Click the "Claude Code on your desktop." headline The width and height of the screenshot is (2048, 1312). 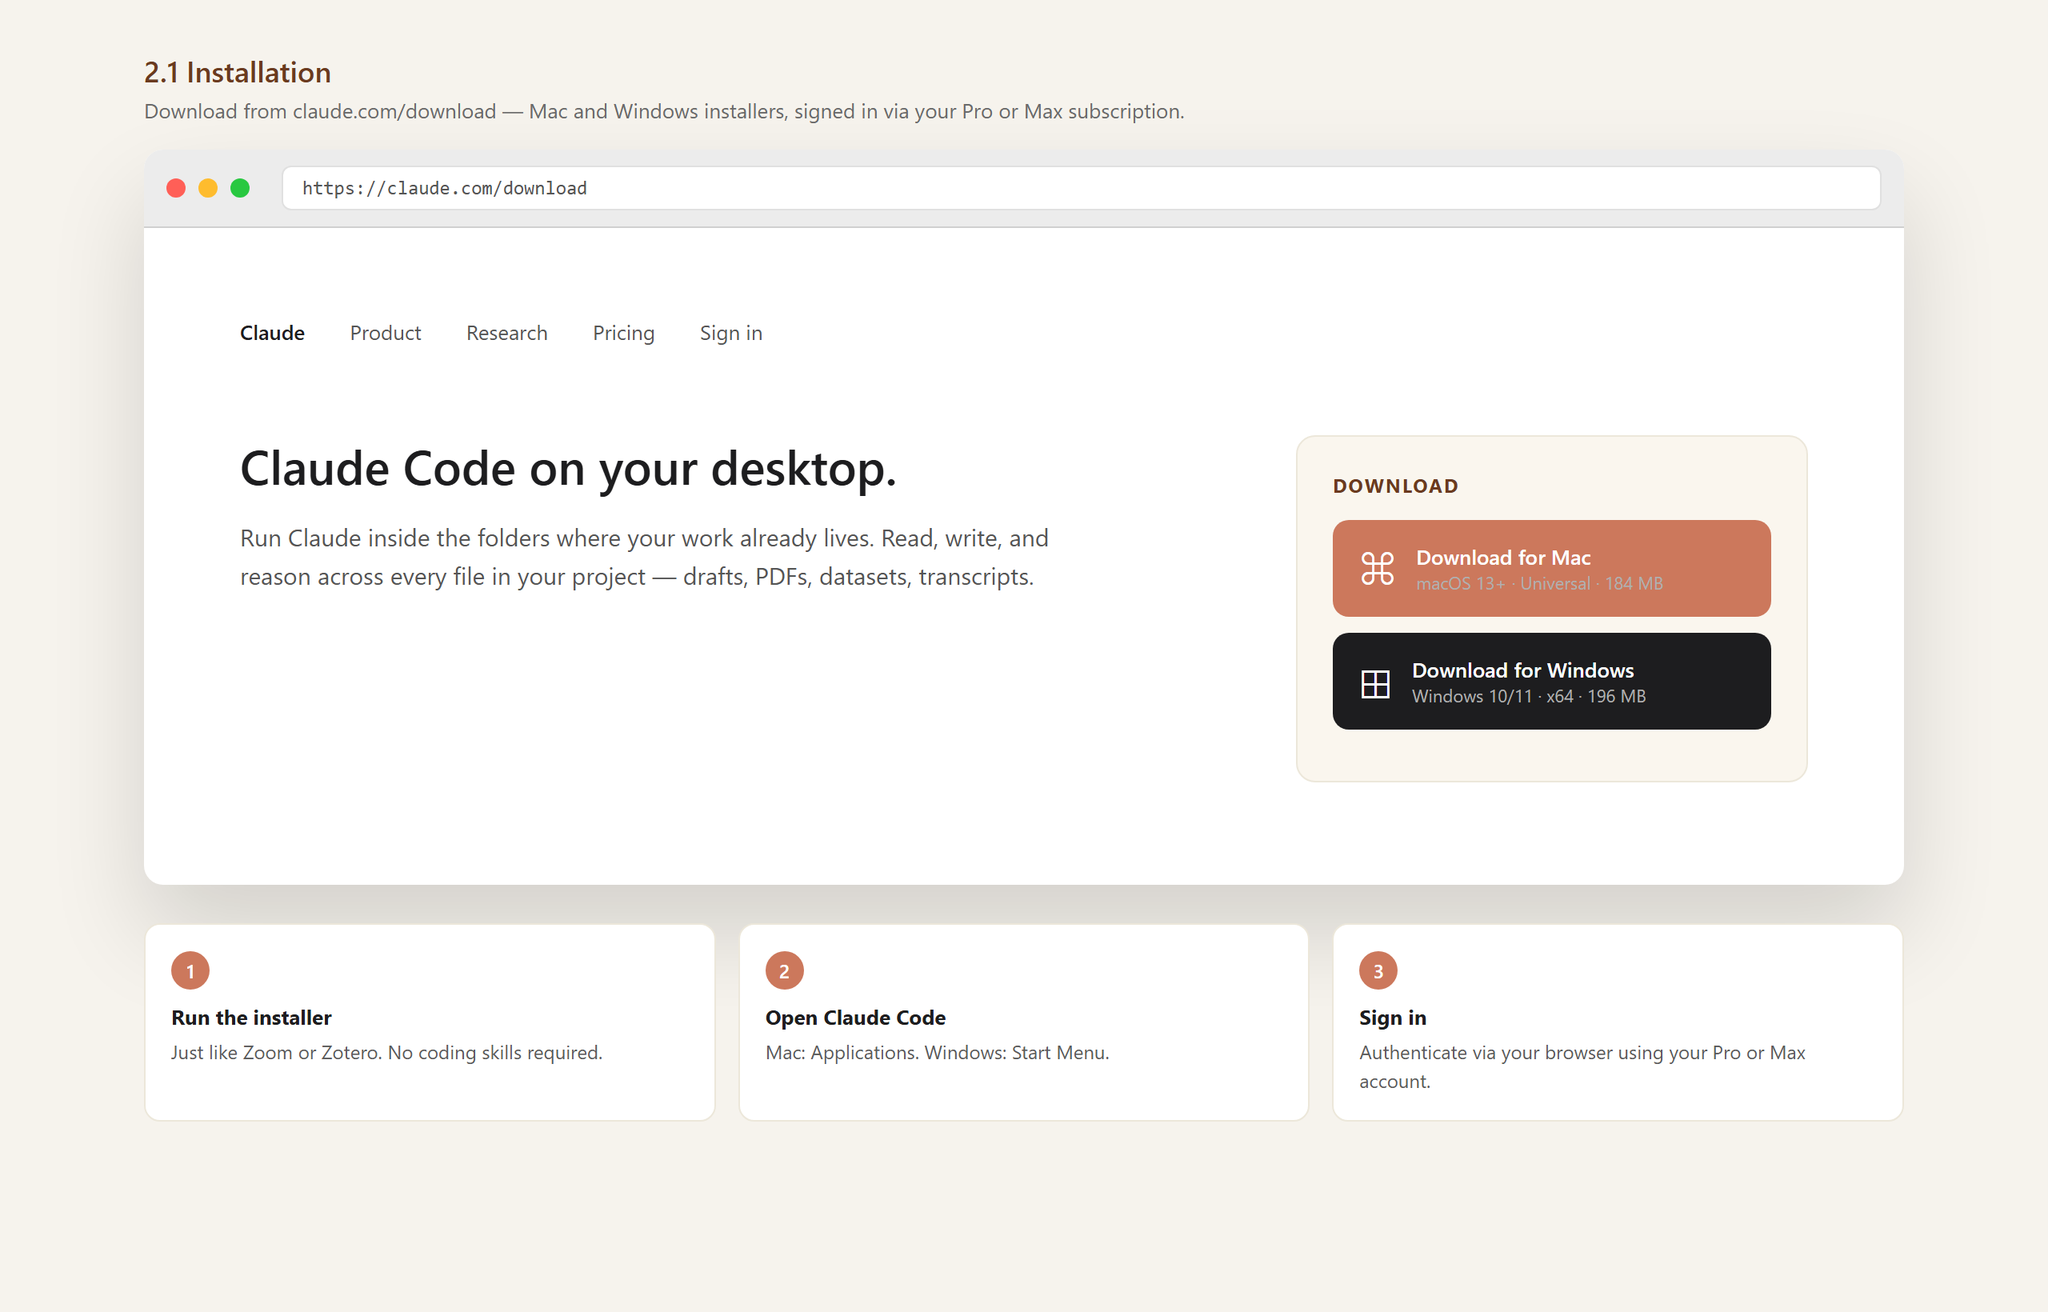pyautogui.click(x=568, y=468)
